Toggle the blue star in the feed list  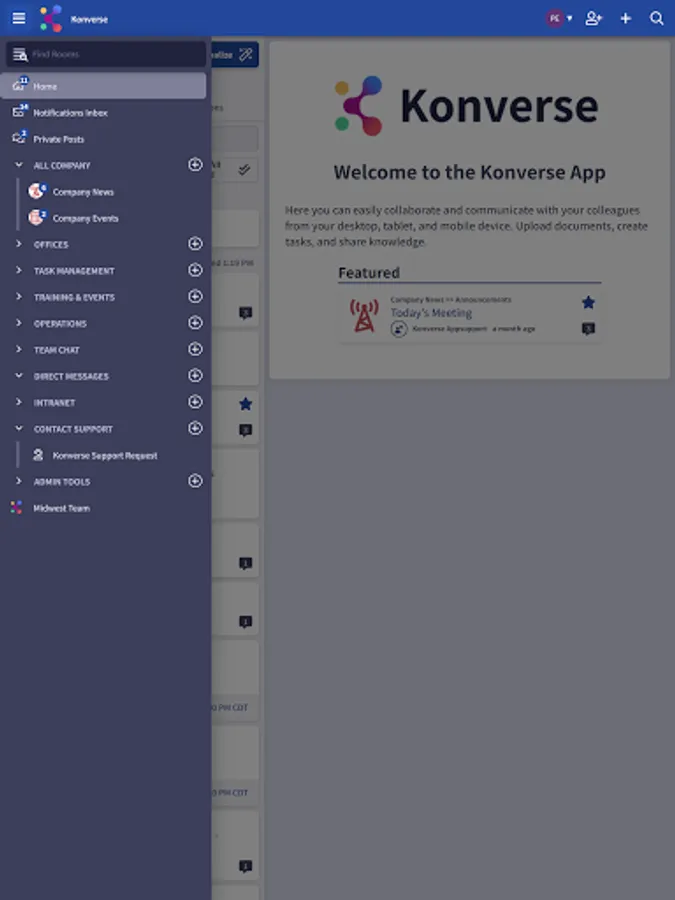point(246,404)
